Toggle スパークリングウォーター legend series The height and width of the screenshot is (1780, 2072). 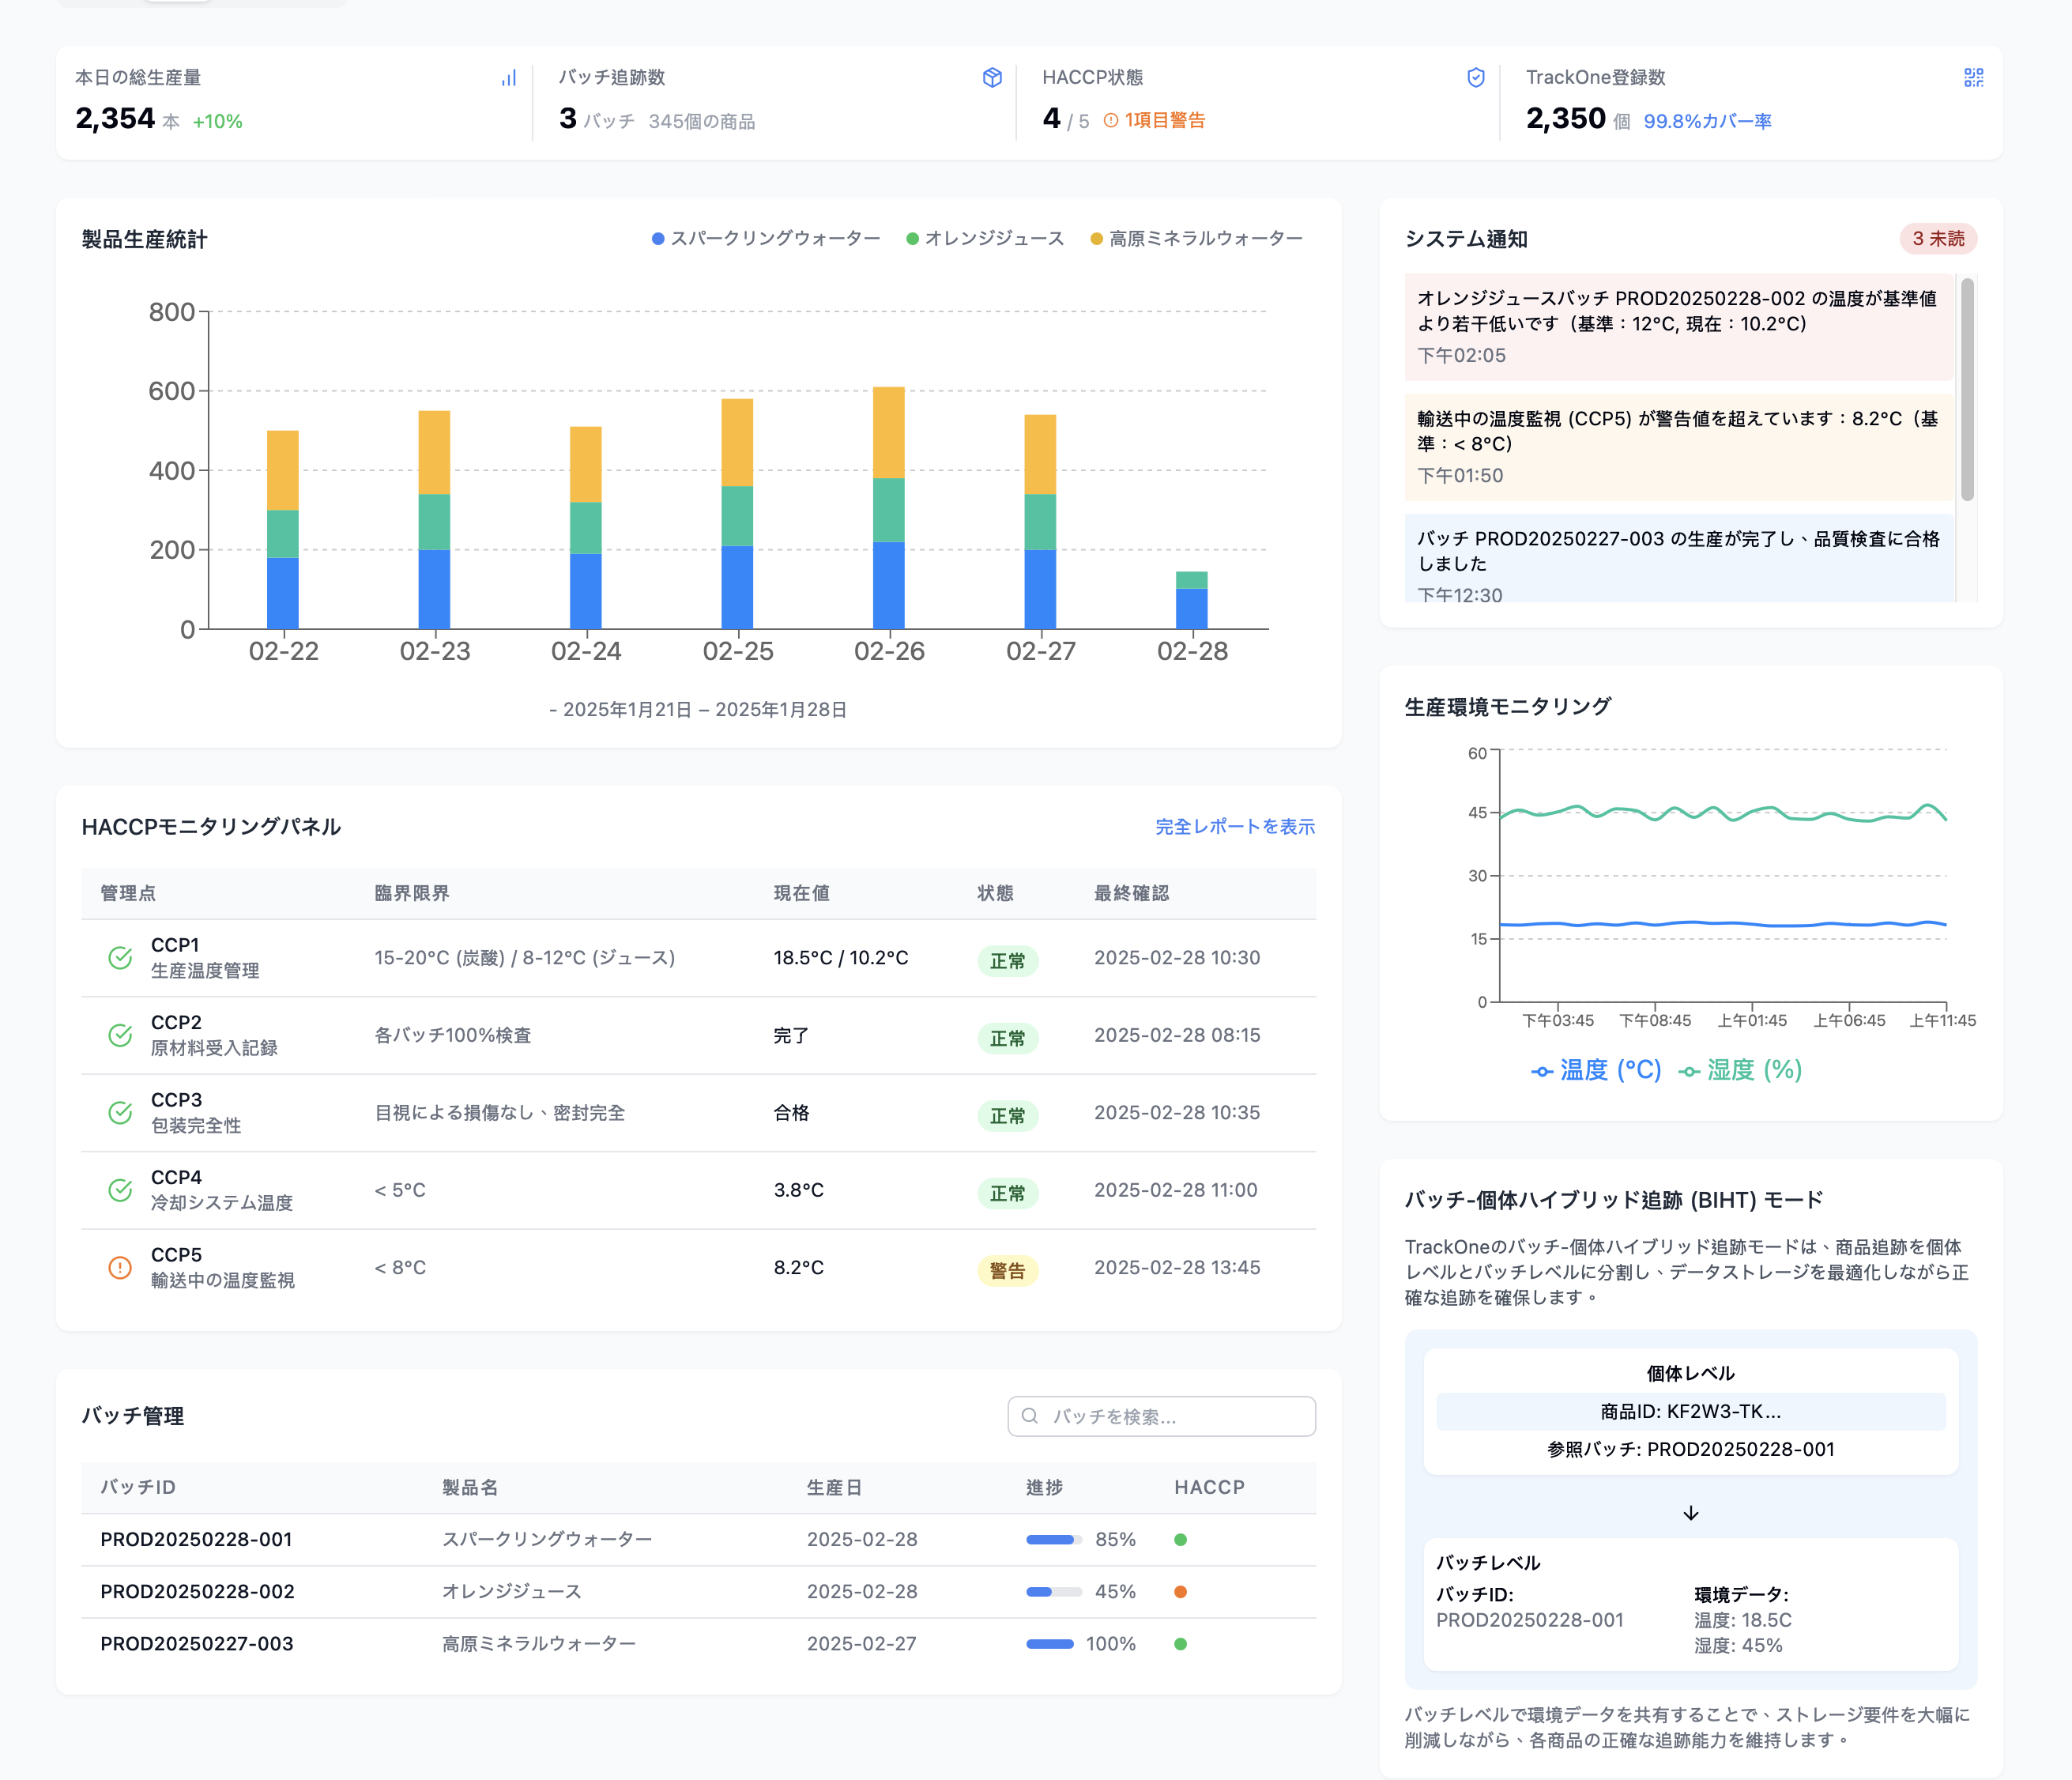tap(766, 239)
